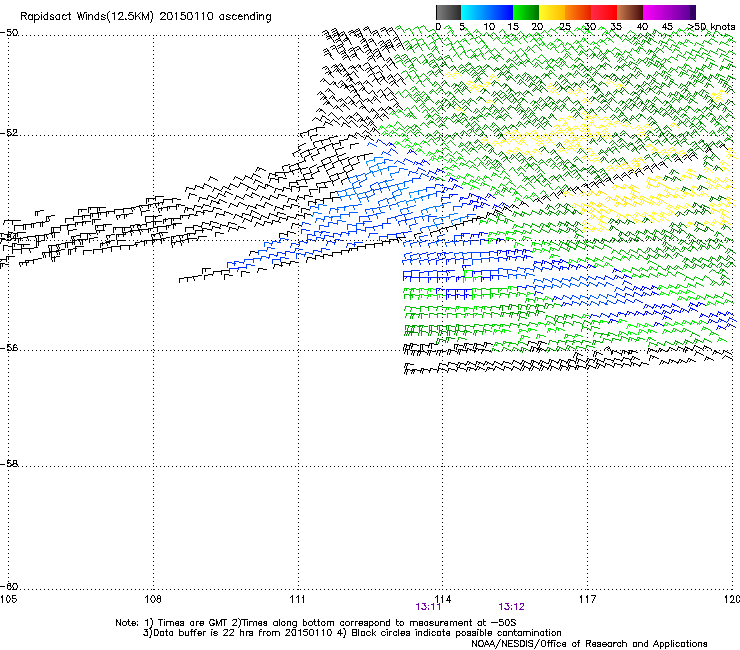This screenshot has width=740, height=650.
Task: Click the legend value '45'
Action: click(667, 27)
